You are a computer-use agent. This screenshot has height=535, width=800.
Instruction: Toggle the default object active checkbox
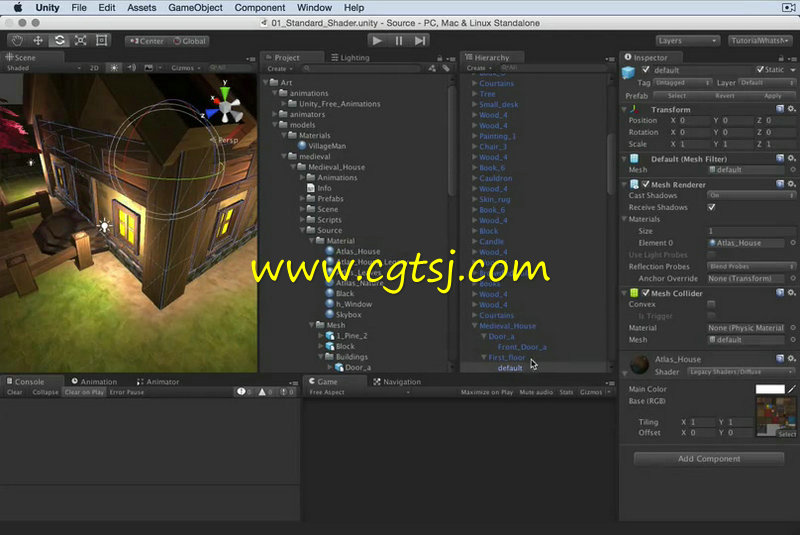[646, 69]
